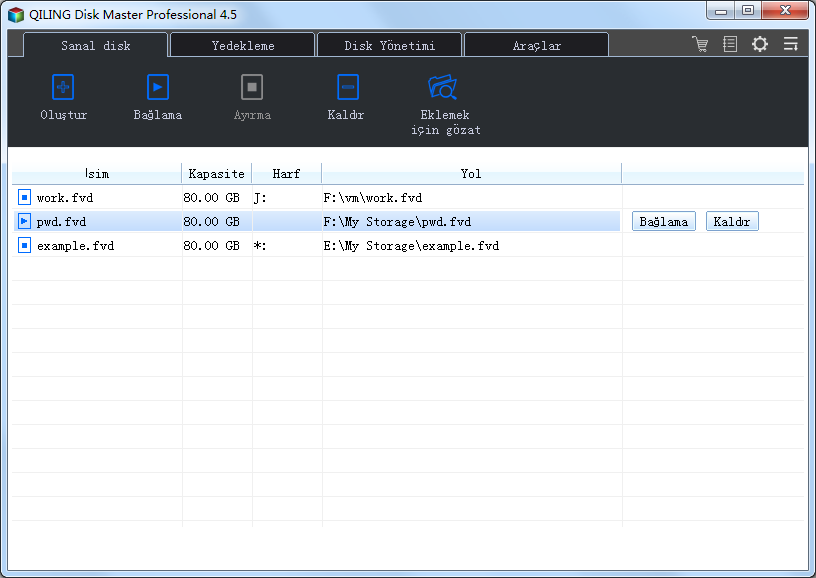The image size is (816, 578).
Task: Select the example.fvd file name
Action: 75,246
